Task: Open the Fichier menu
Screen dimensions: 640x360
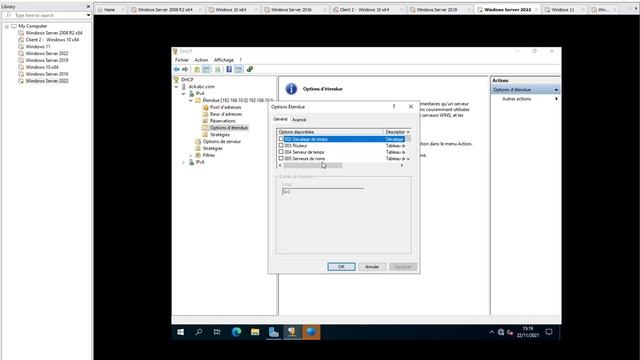Action: (182, 60)
